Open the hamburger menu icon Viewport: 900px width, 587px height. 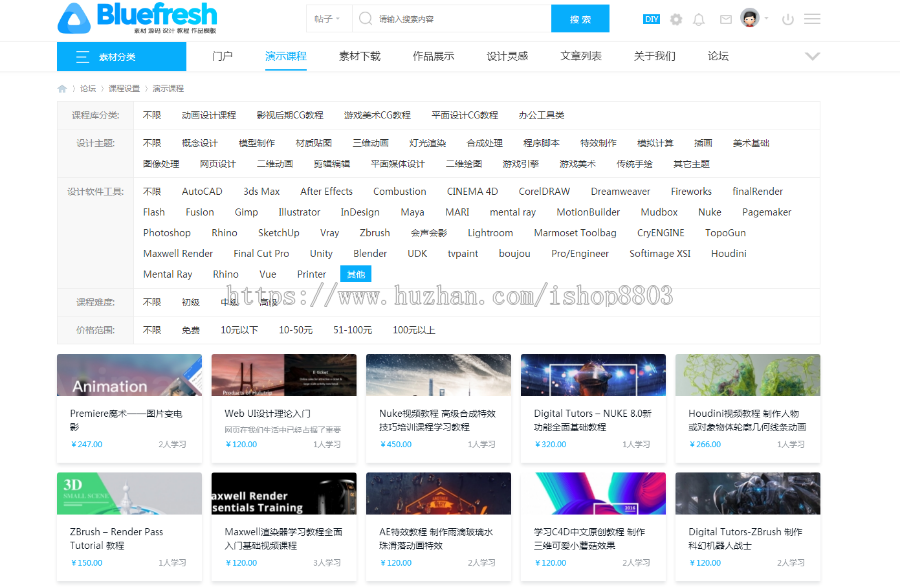(x=812, y=19)
